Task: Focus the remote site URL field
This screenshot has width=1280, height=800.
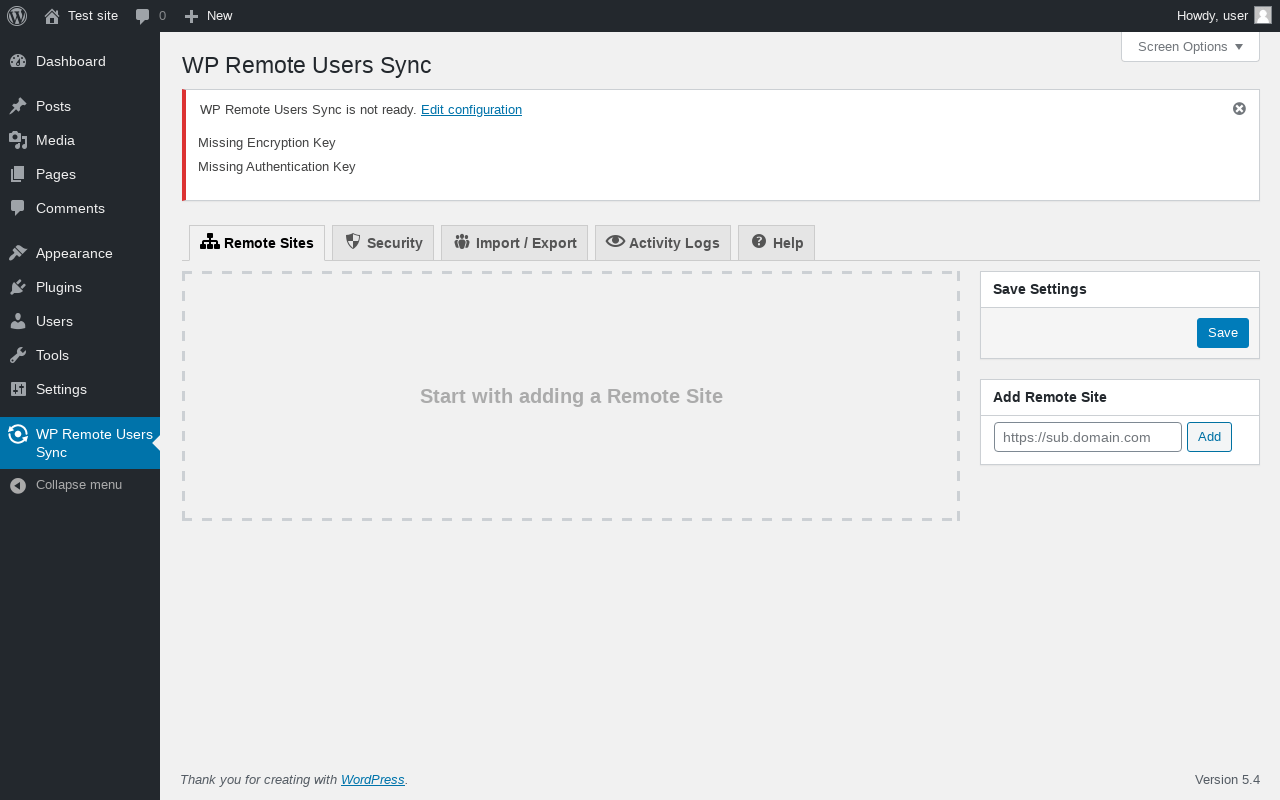Action: [x=1087, y=437]
